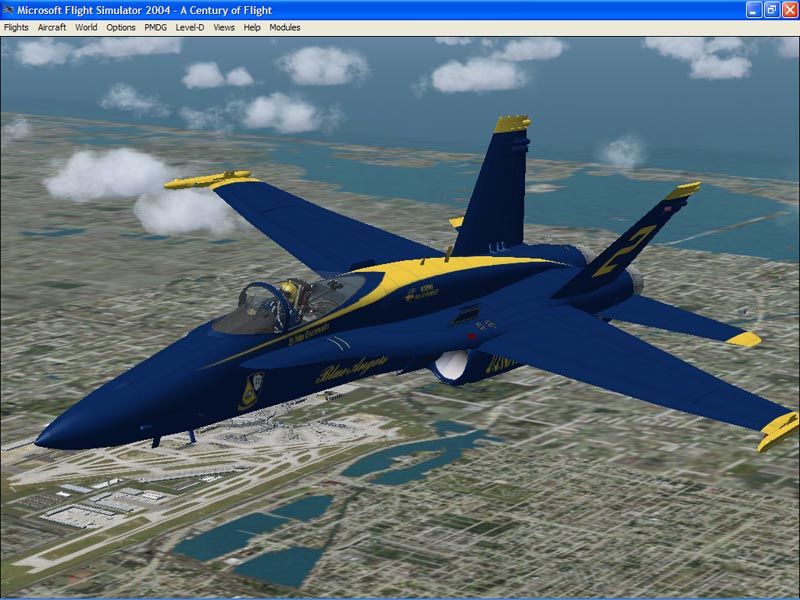Image resolution: width=800 pixels, height=600 pixels.
Task: Open the Modules menu
Action: click(285, 27)
